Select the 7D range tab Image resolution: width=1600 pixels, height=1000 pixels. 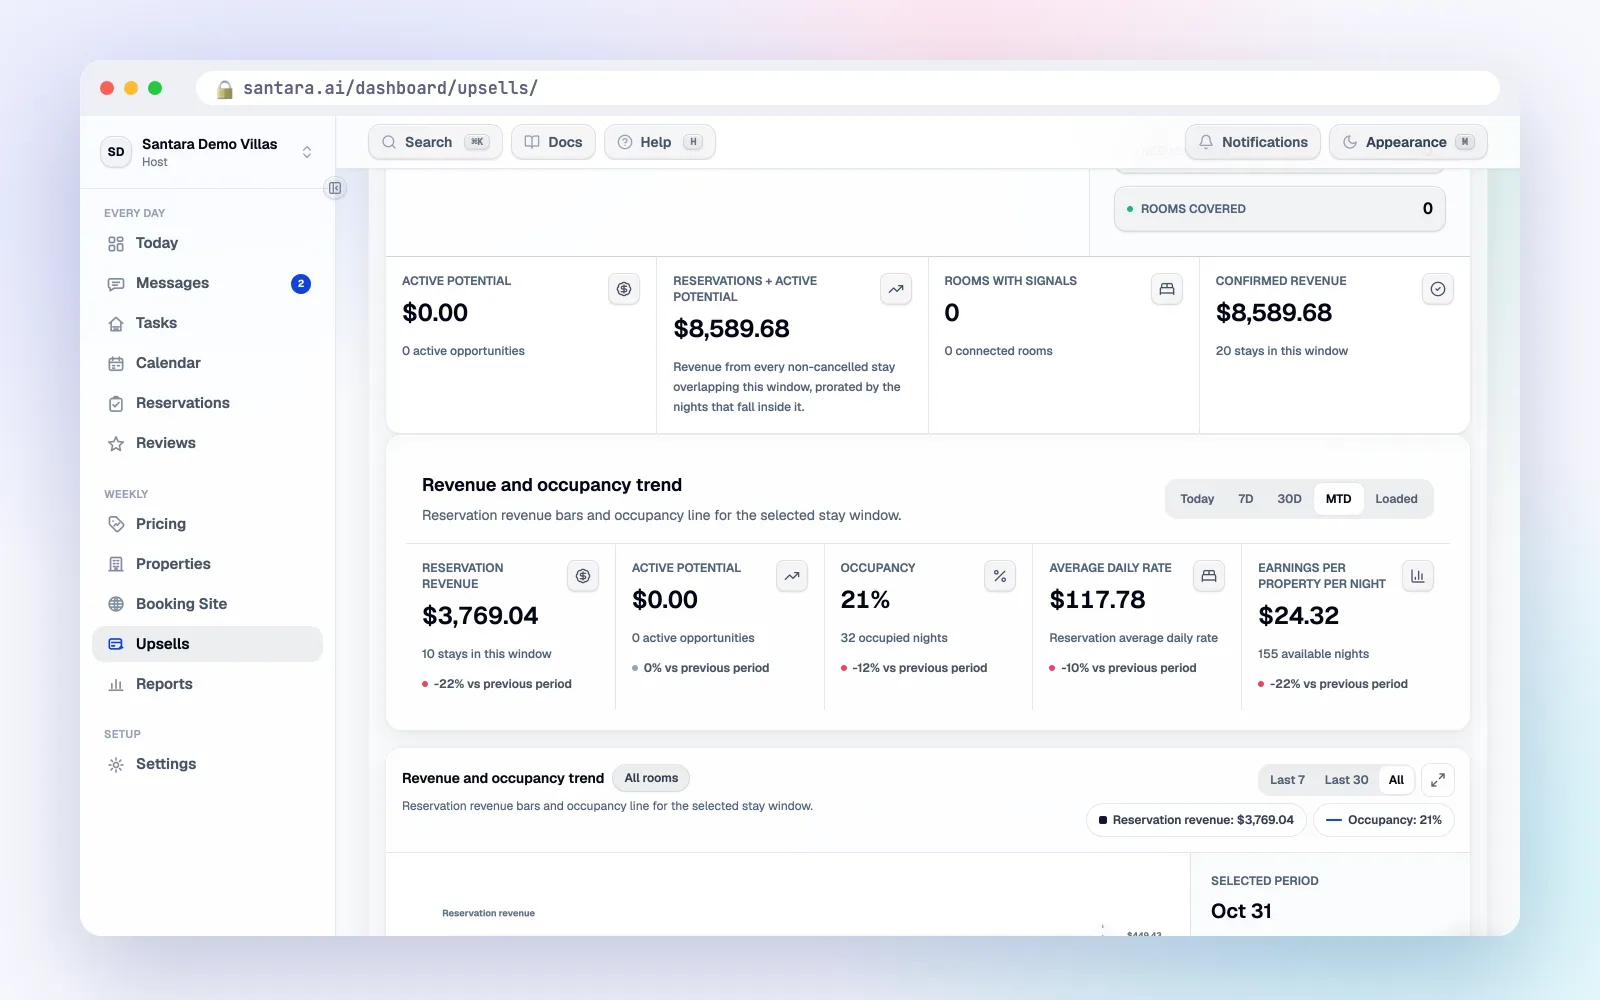coord(1246,499)
